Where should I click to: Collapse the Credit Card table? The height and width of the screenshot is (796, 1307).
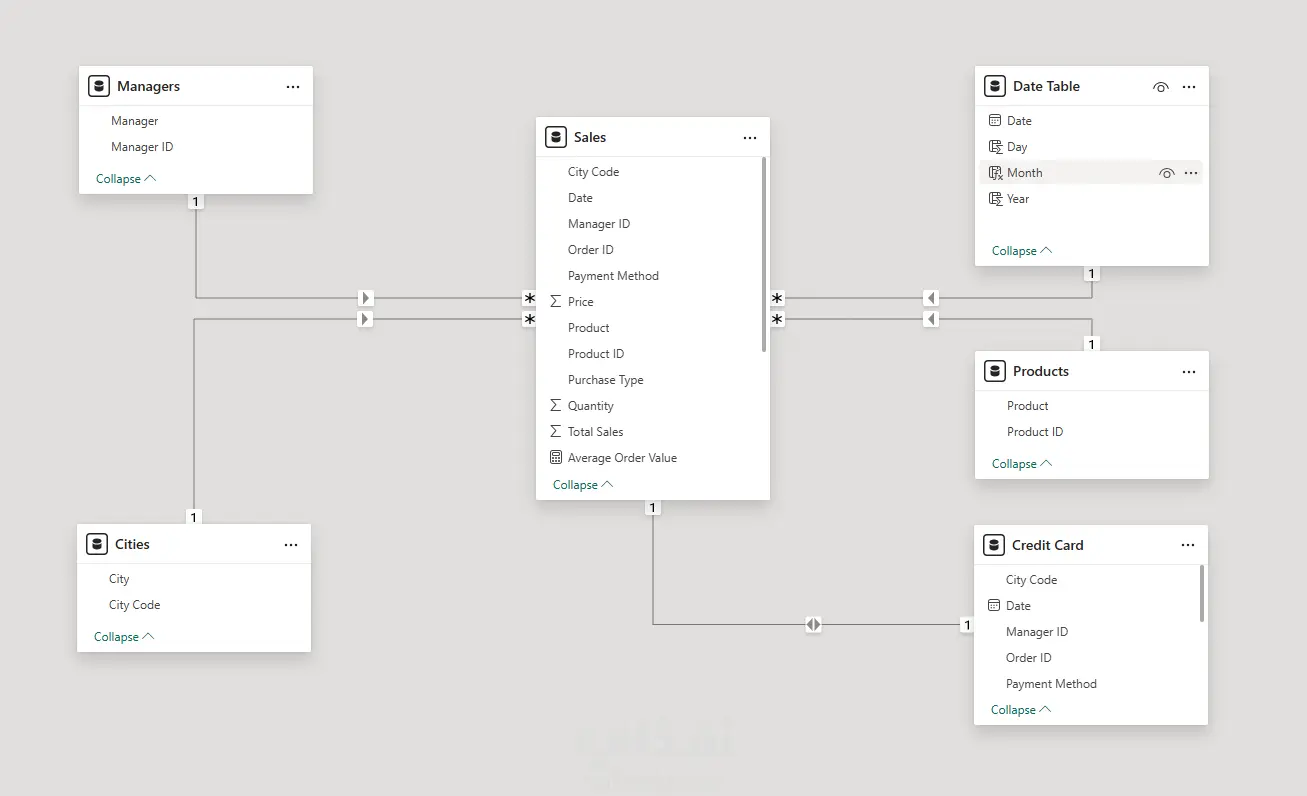[1021, 710]
